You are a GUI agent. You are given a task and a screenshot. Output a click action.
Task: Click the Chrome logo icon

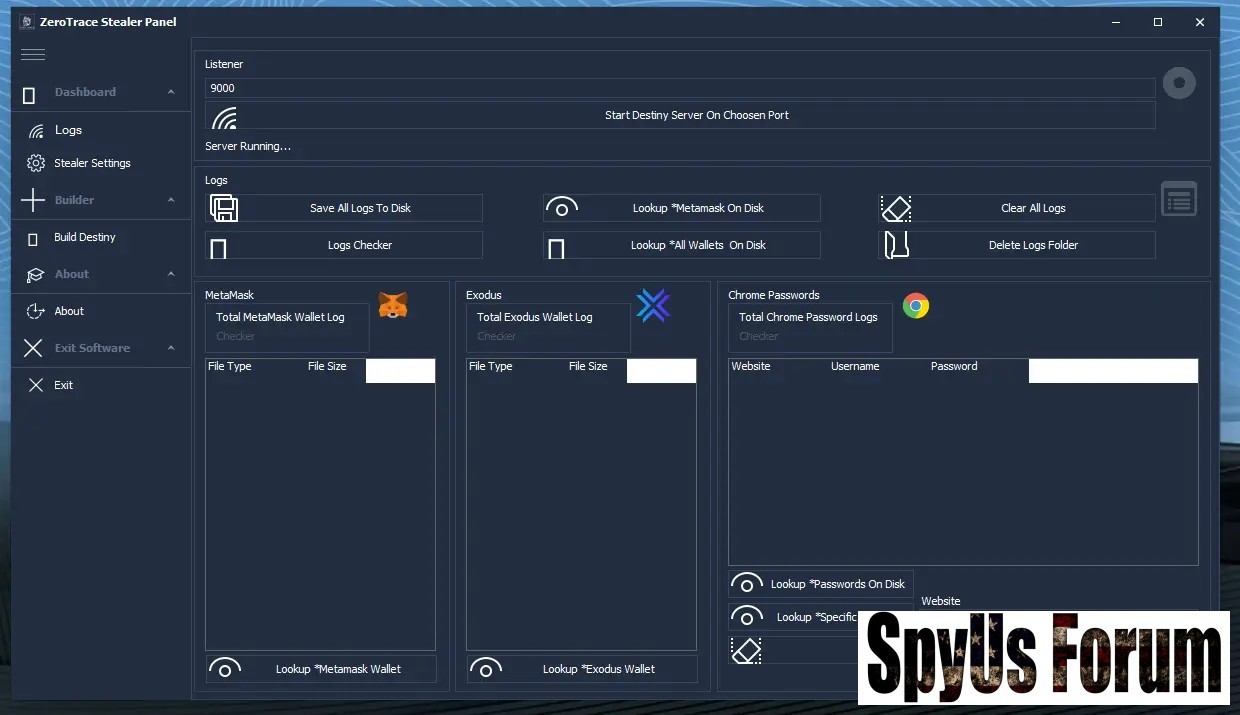click(x=915, y=306)
